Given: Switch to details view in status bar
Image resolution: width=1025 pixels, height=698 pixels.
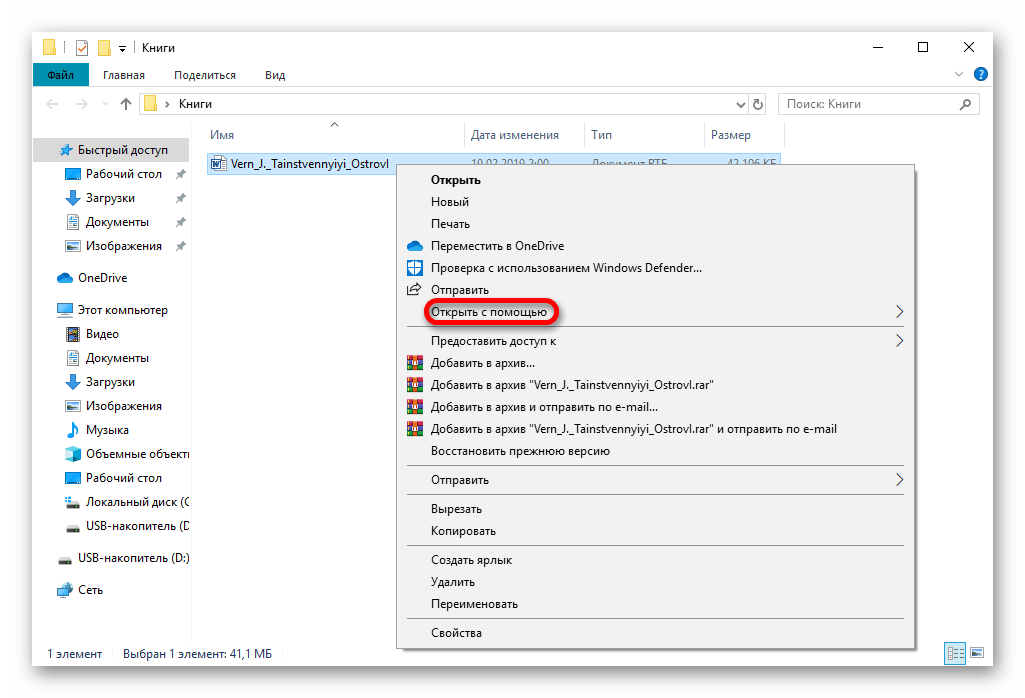Looking at the screenshot, I should pos(955,653).
